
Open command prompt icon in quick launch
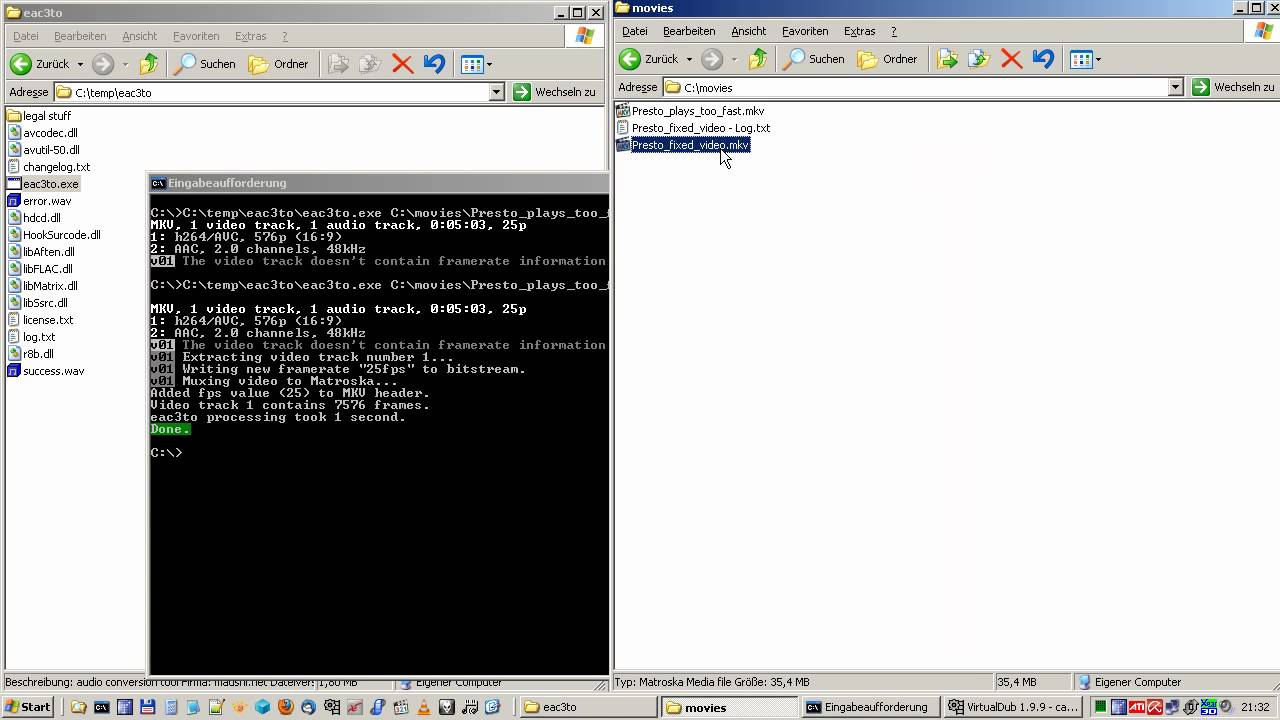(x=101, y=707)
